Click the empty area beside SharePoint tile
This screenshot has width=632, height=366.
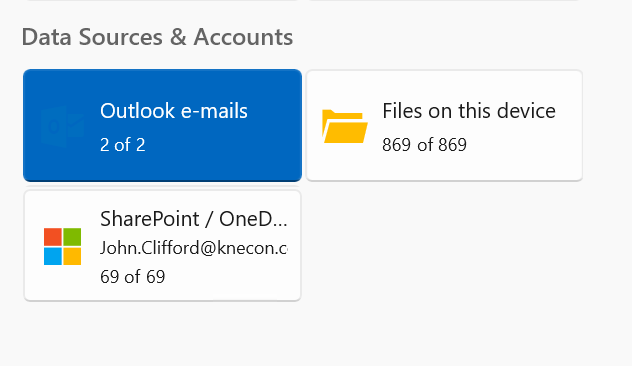click(x=443, y=245)
